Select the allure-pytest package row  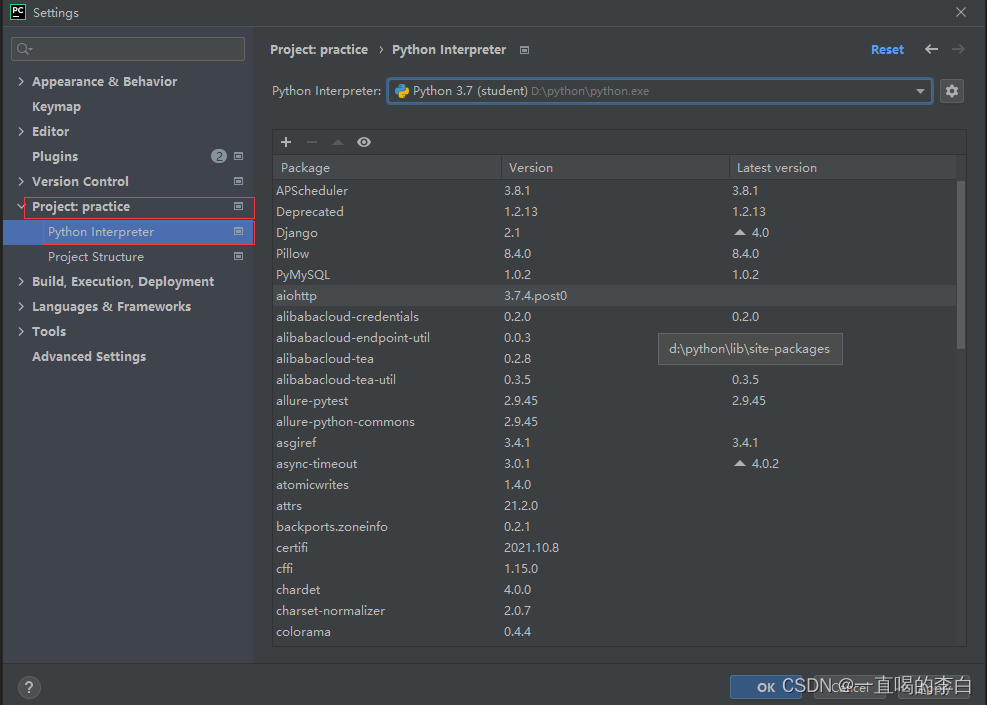tap(614, 400)
